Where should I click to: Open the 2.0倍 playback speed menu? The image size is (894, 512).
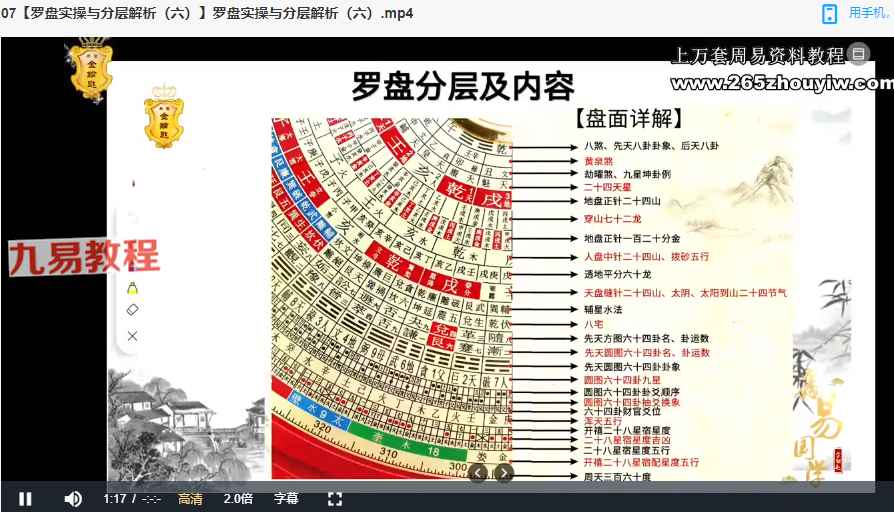pos(238,498)
